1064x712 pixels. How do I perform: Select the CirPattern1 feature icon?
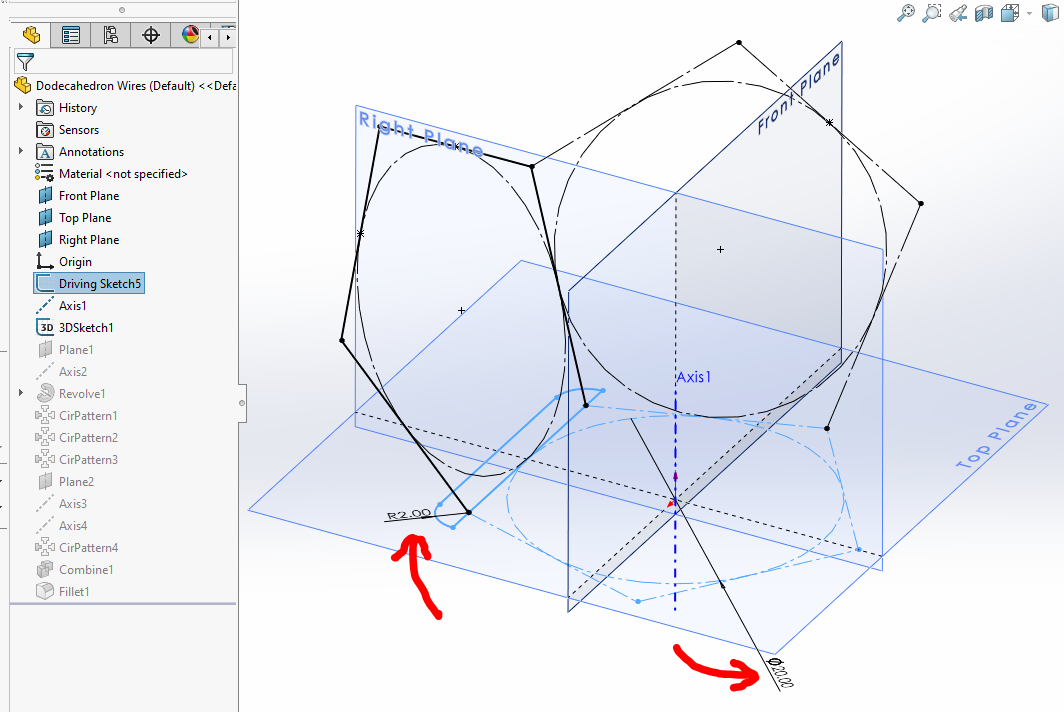(x=45, y=415)
